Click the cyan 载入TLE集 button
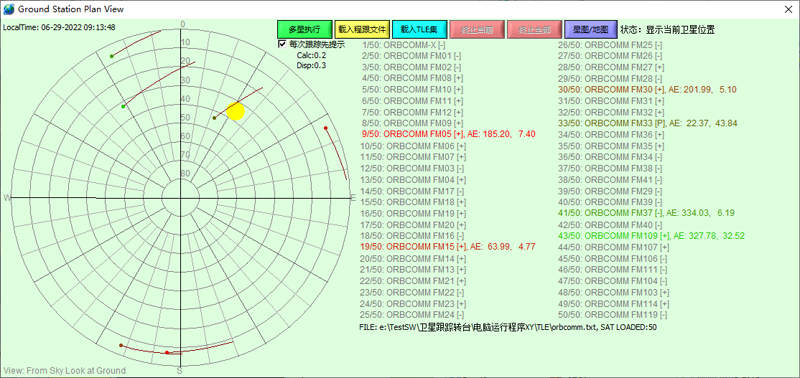This screenshot has height=378, width=800. 420,30
